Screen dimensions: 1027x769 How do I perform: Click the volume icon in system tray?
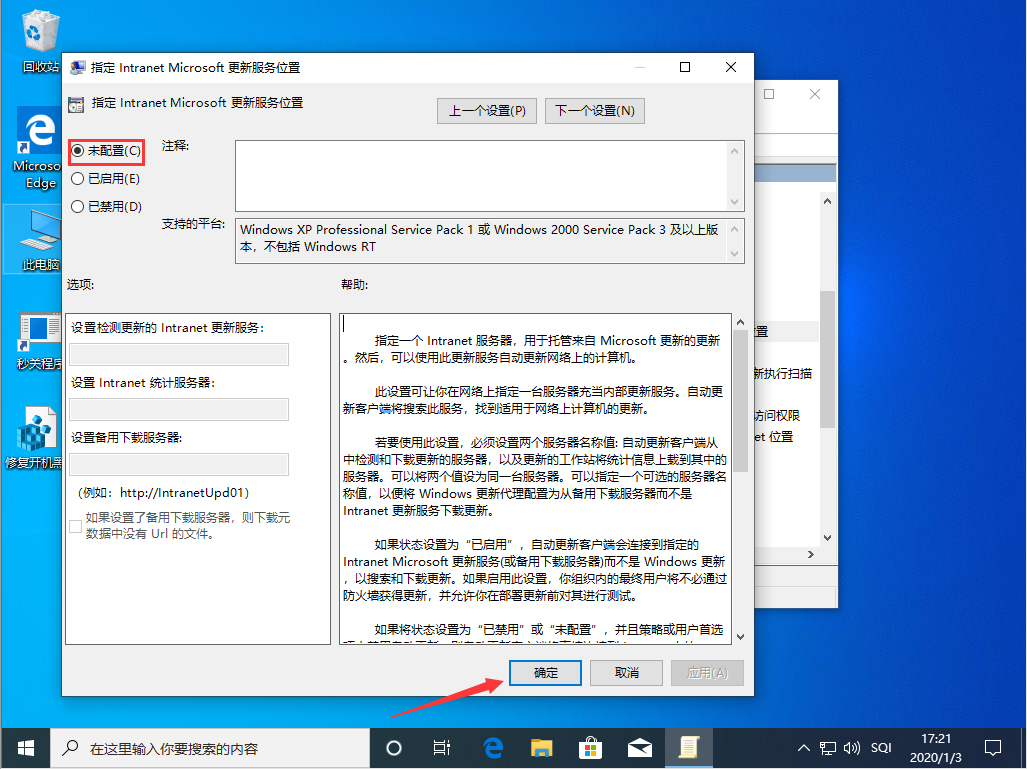(851, 747)
